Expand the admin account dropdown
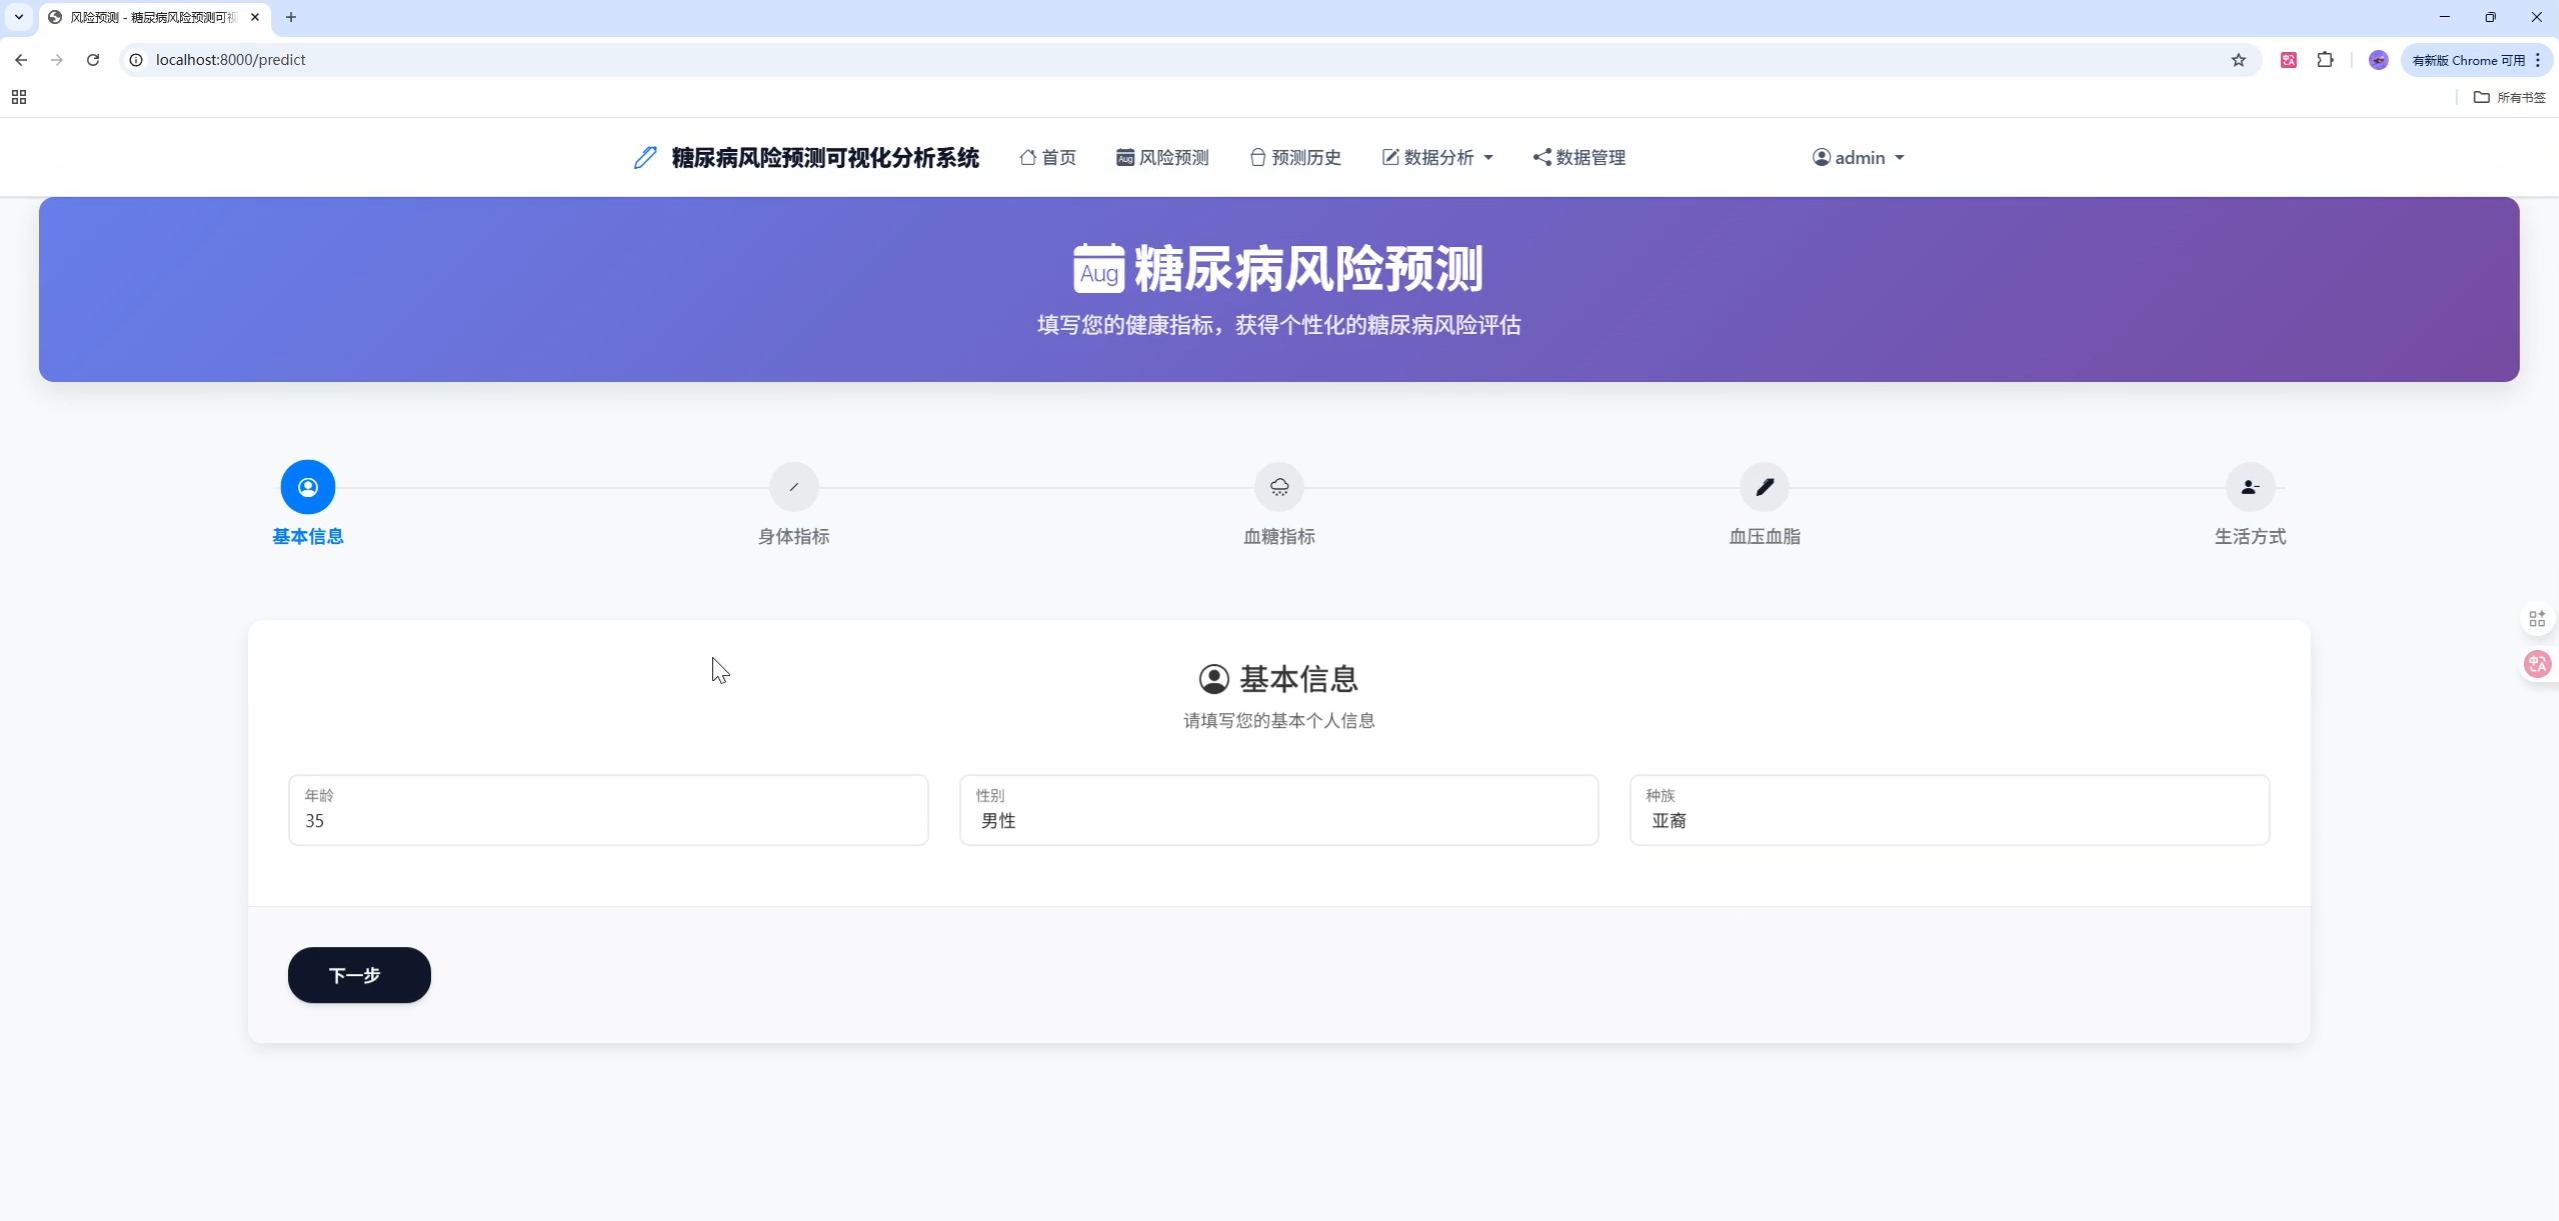The width and height of the screenshot is (2559, 1221). [1857, 157]
